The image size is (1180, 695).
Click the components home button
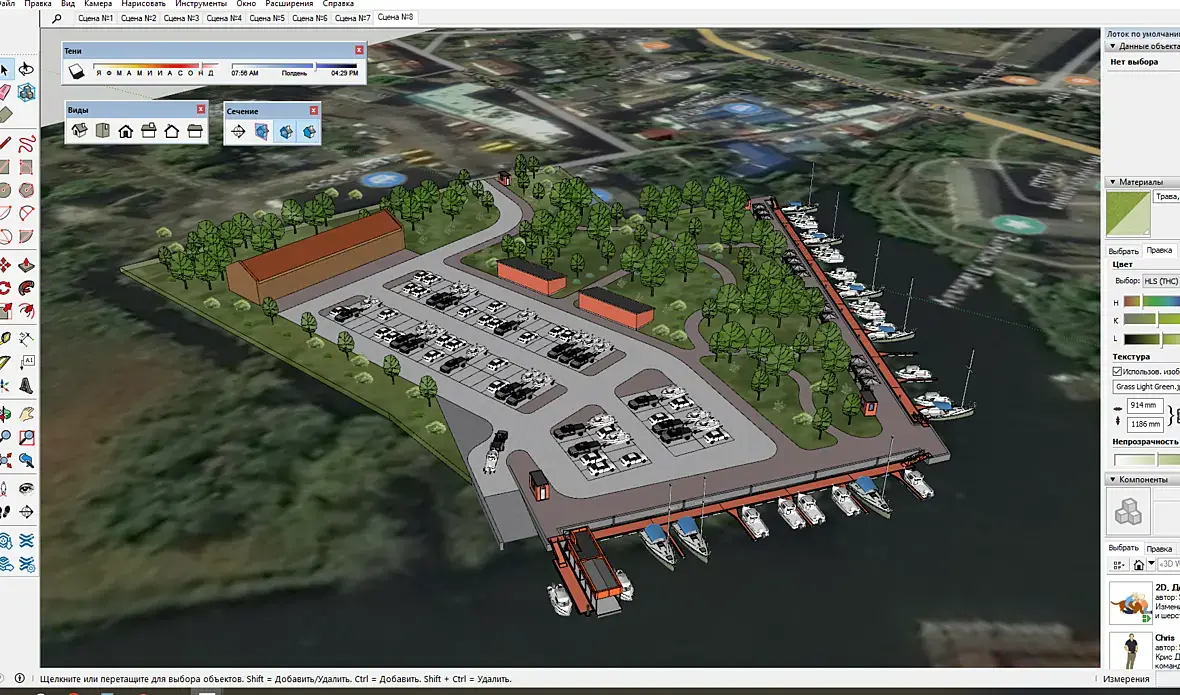(x=1139, y=564)
